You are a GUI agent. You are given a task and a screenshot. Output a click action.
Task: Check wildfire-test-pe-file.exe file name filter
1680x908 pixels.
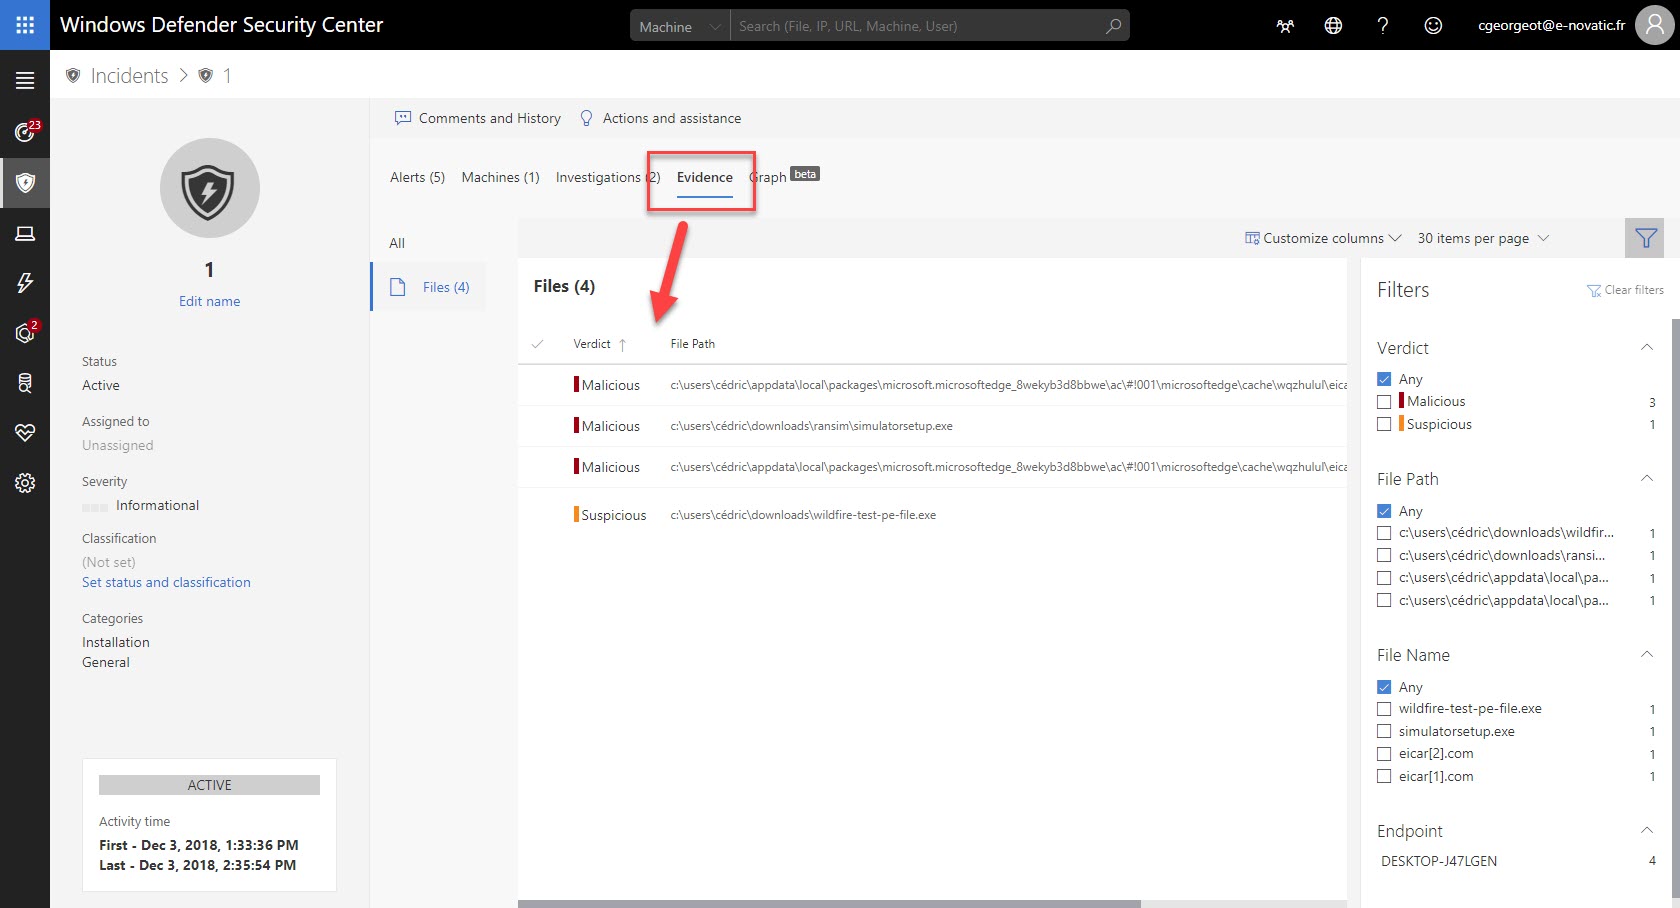pyautogui.click(x=1385, y=709)
